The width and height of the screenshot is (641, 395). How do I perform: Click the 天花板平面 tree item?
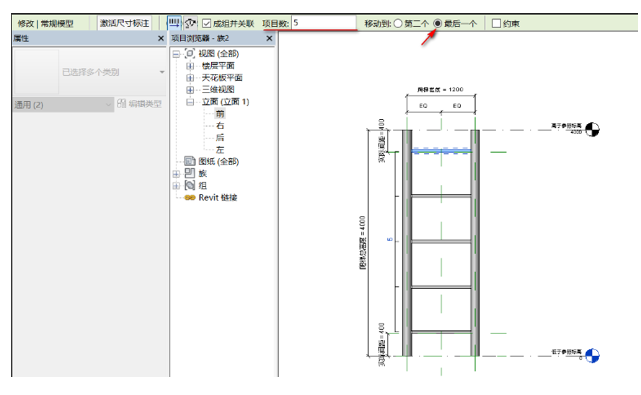pos(222,78)
